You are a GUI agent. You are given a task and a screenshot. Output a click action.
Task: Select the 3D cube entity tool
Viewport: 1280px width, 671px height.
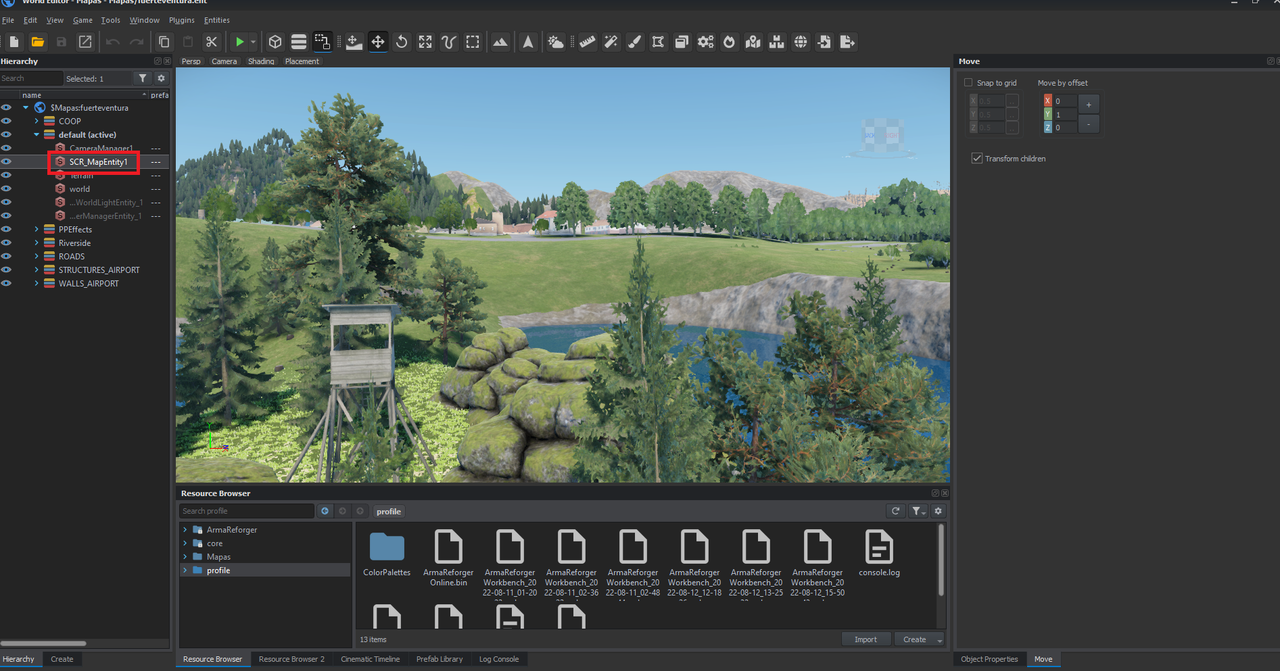(x=275, y=42)
